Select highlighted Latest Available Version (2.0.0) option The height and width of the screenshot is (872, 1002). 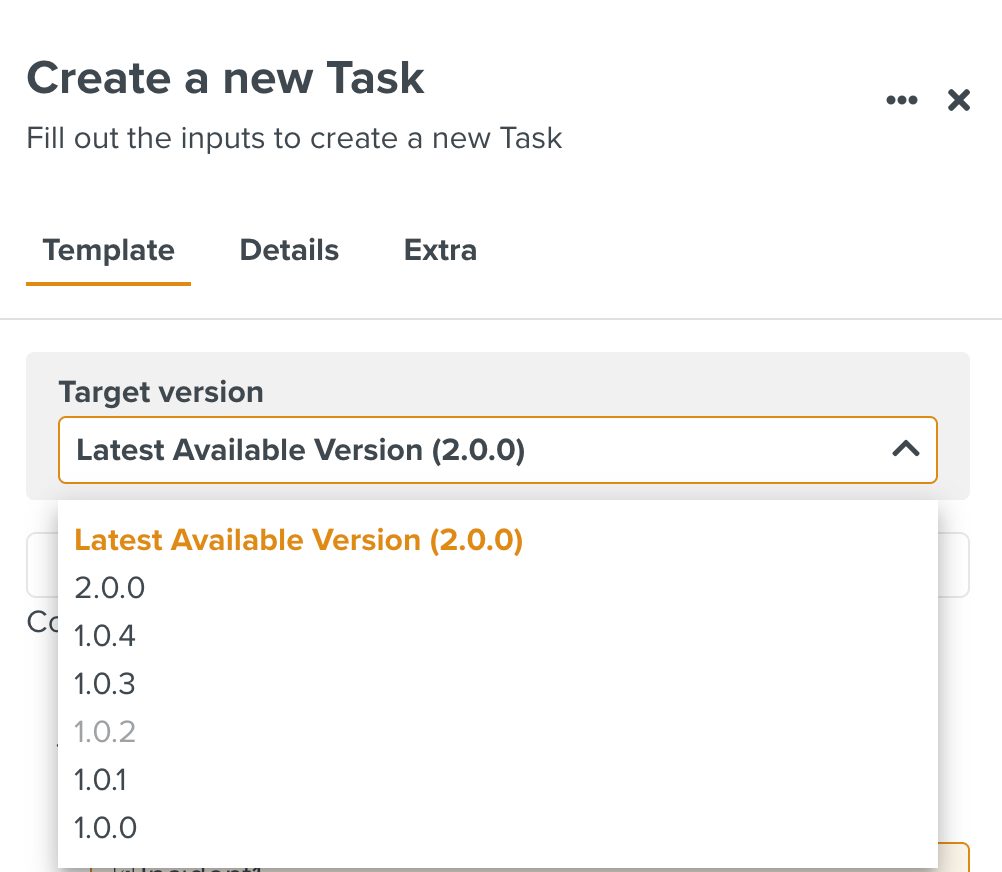[299, 540]
